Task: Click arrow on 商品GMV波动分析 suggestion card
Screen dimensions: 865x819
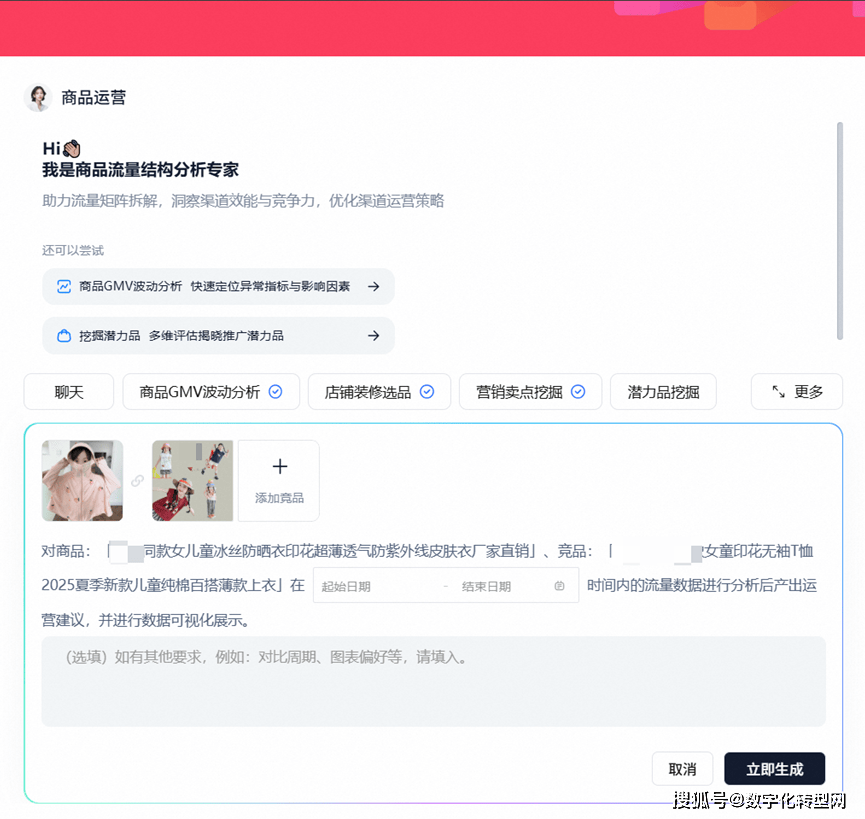Action: pos(373,286)
